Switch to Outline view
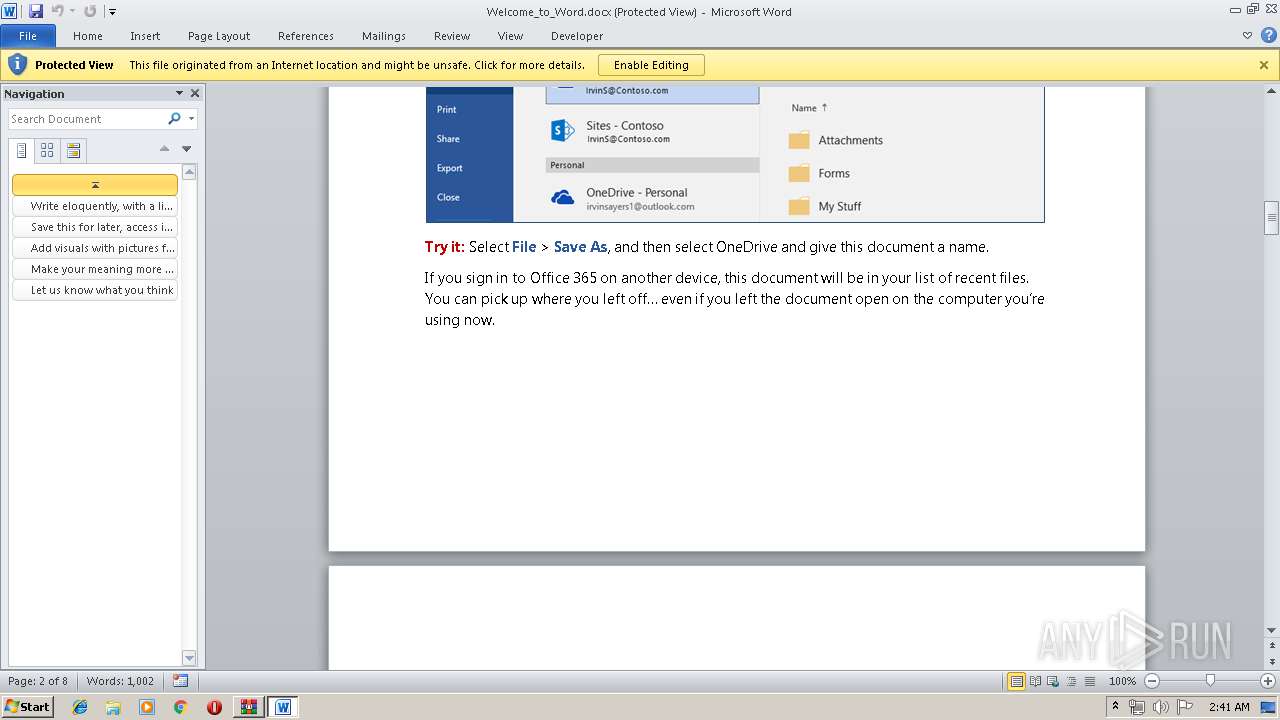The width and height of the screenshot is (1280, 720). 1072,681
